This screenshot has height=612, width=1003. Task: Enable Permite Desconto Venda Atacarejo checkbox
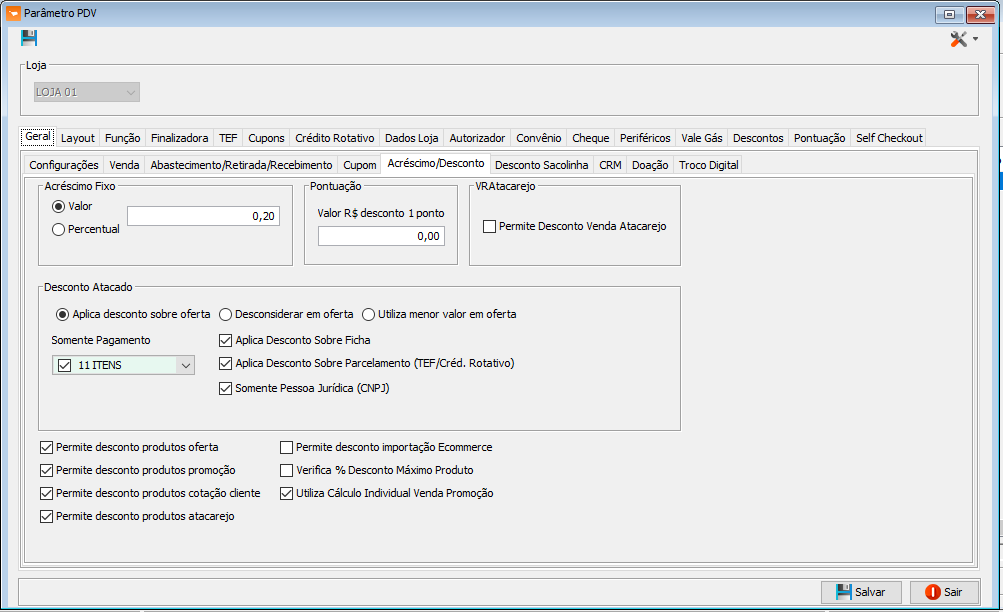490,227
